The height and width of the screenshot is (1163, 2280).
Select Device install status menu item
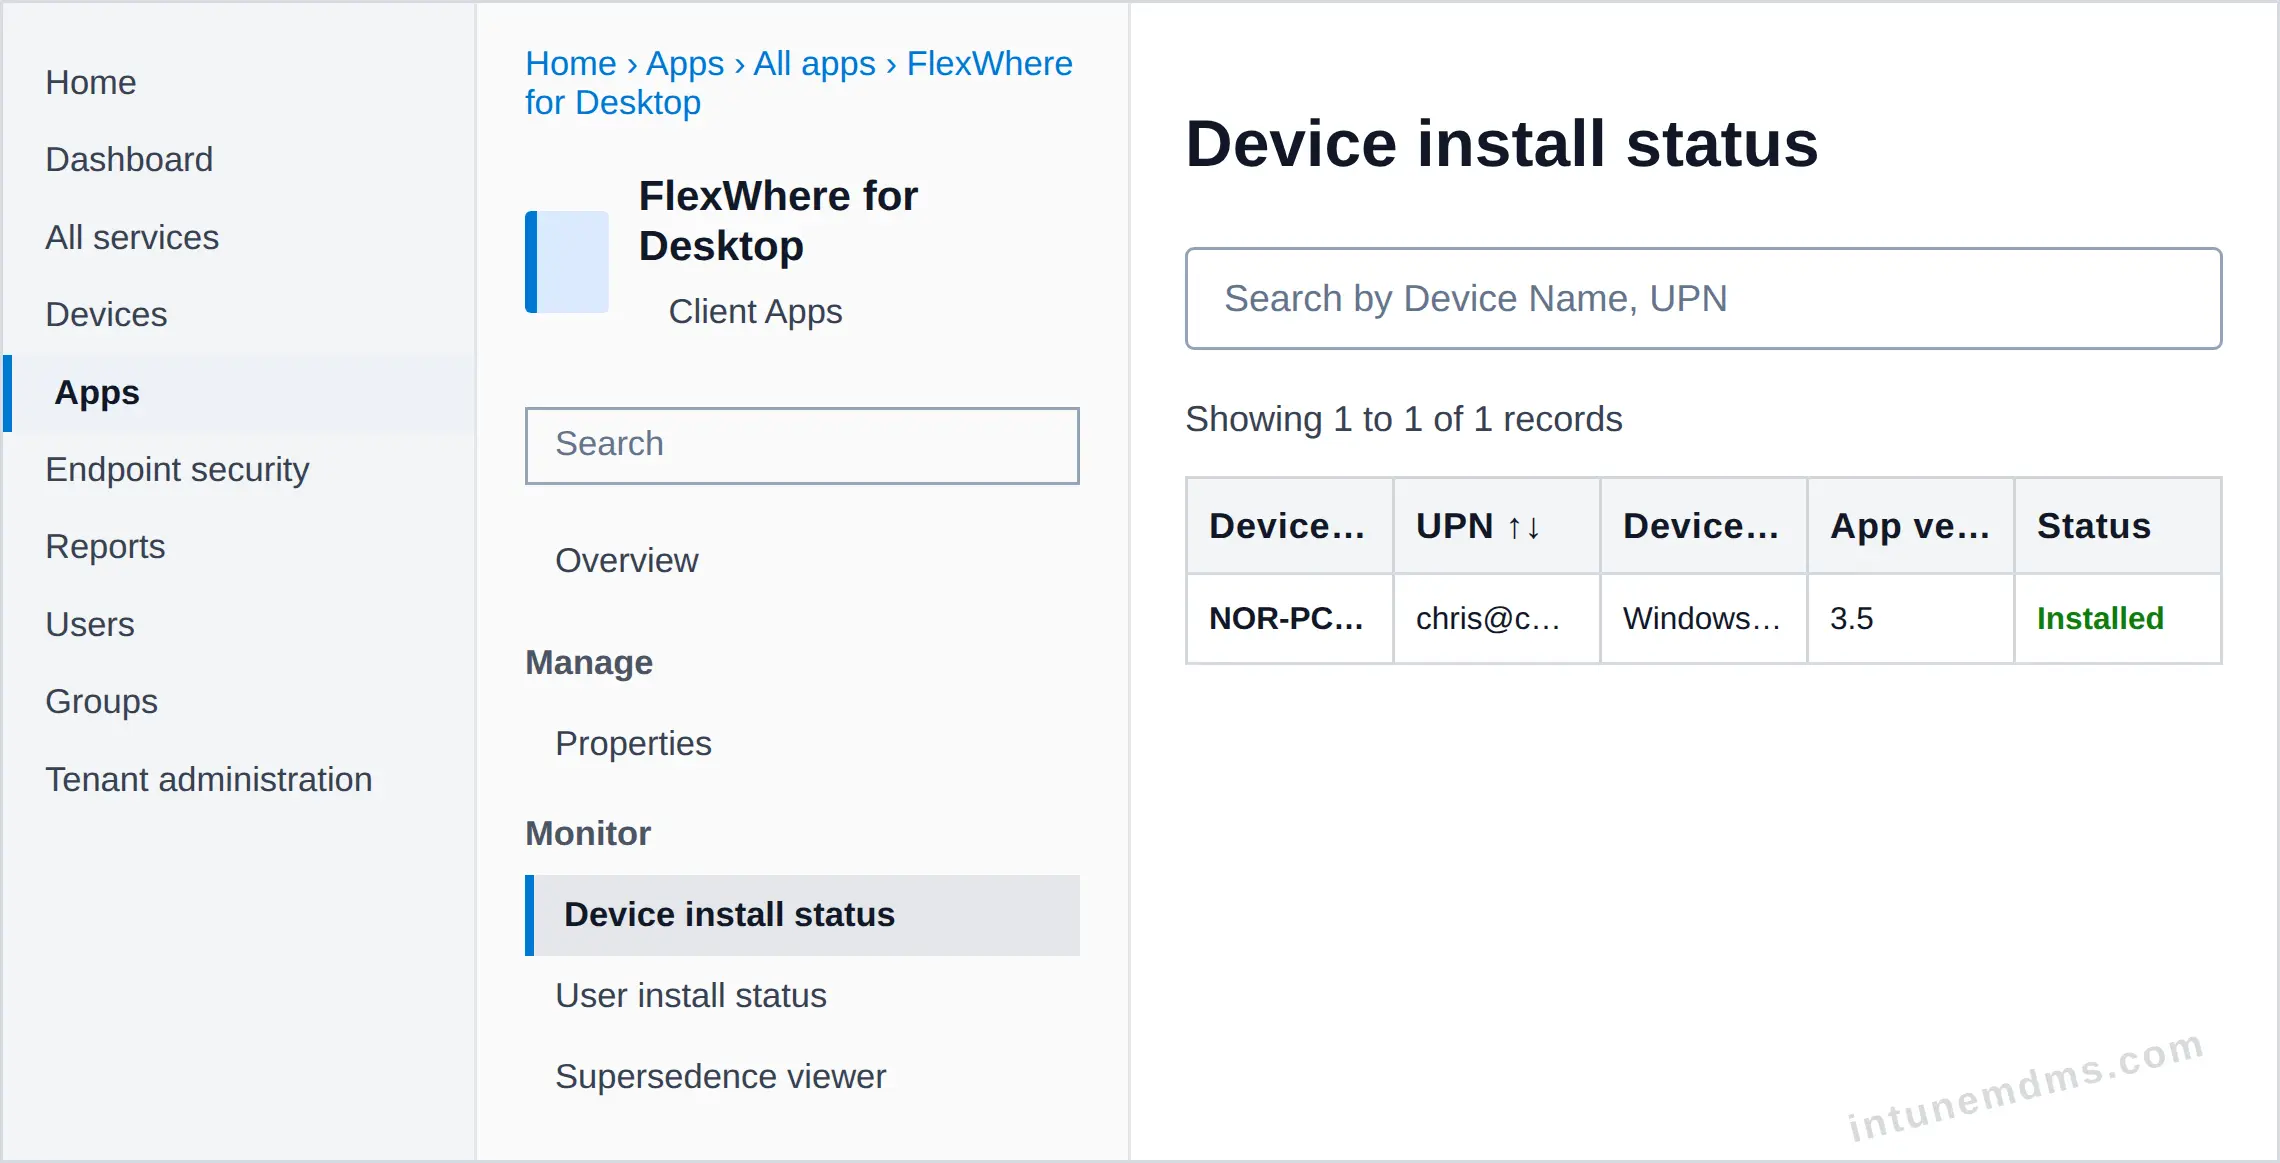(x=802, y=915)
